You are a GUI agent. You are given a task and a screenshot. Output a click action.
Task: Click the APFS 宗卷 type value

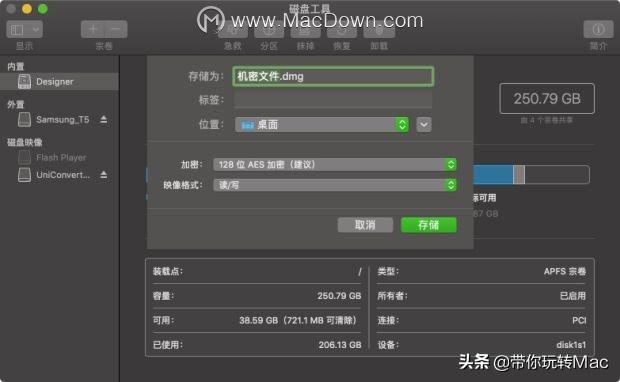[x=565, y=271]
